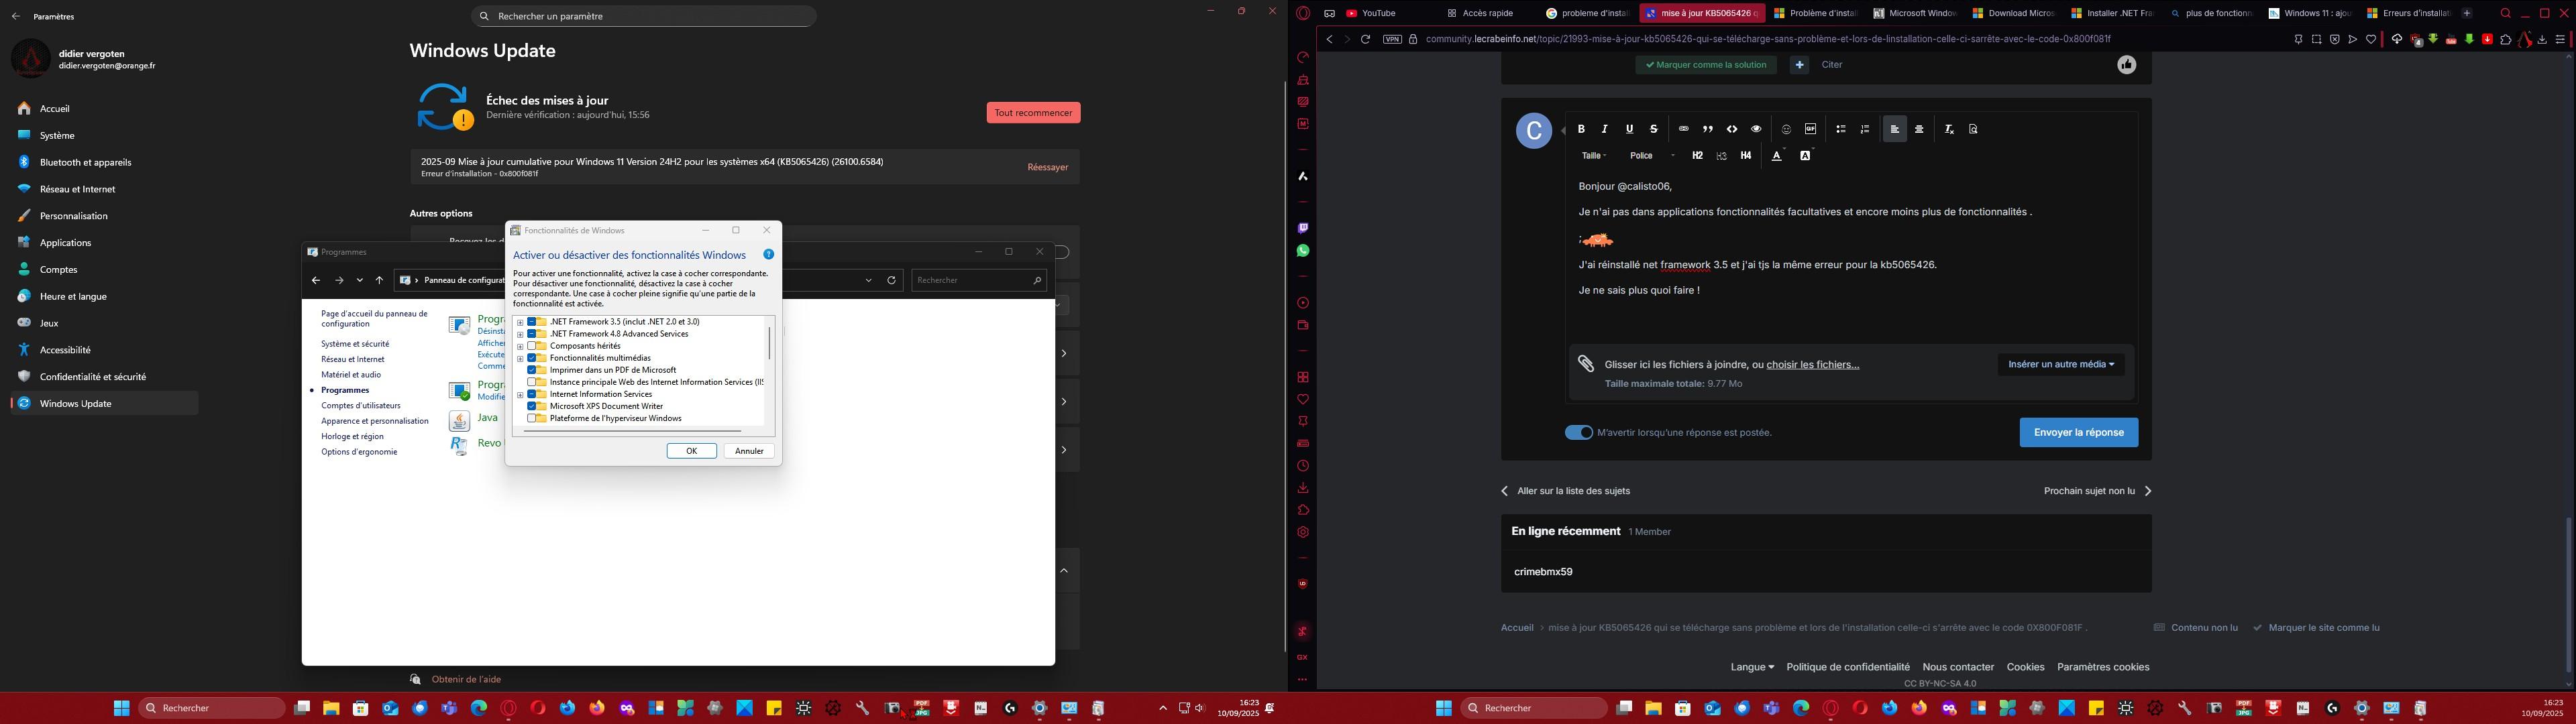This screenshot has width=2576, height=724.
Task: Open Windows Start menu on left taskbar
Action: [x=121, y=708]
